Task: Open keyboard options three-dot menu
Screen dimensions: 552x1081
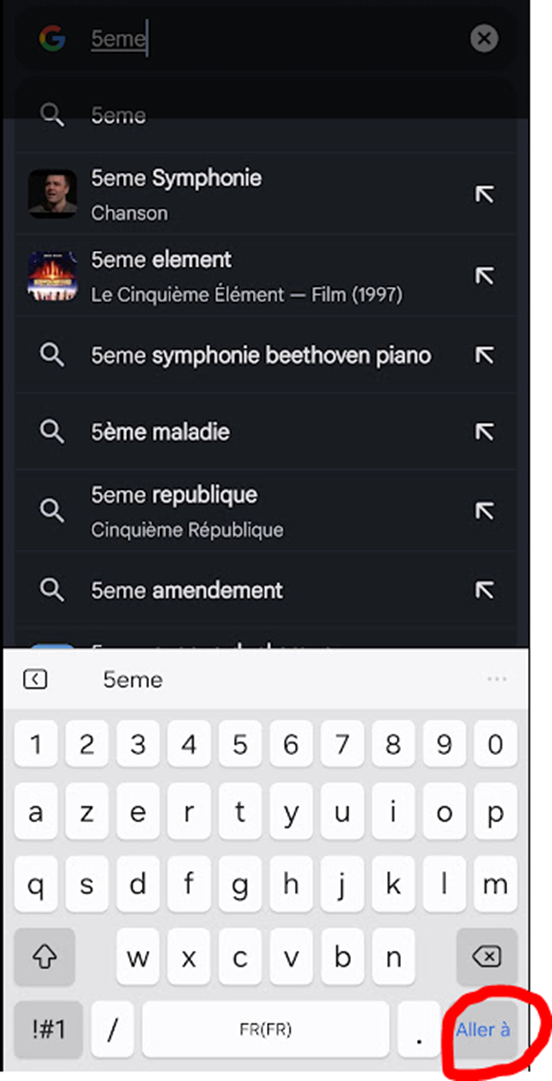Action: click(497, 680)
